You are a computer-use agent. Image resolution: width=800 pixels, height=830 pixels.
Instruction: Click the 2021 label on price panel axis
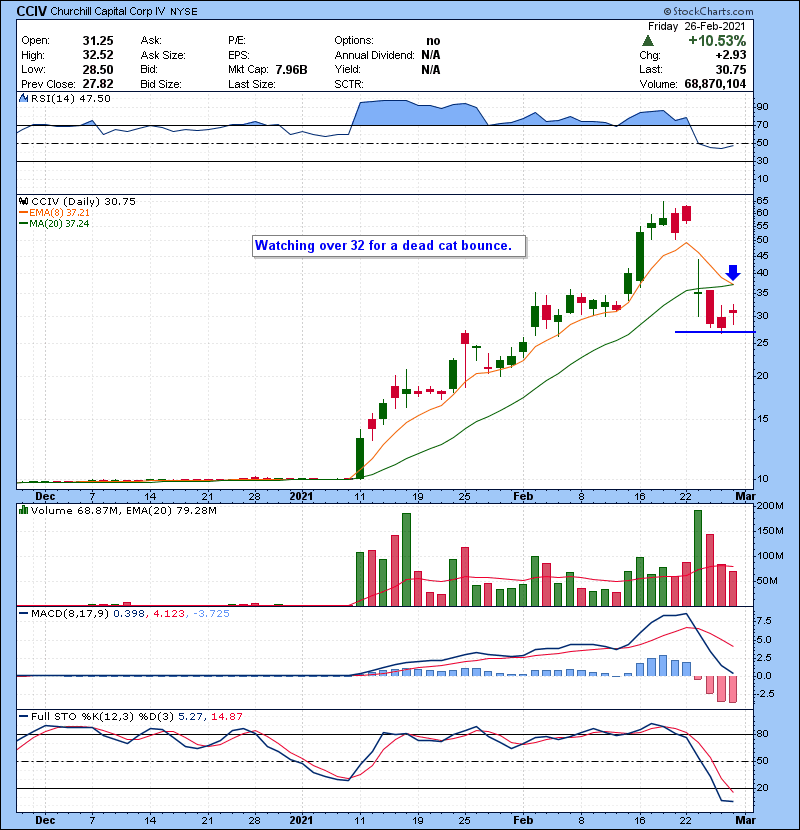301,497
